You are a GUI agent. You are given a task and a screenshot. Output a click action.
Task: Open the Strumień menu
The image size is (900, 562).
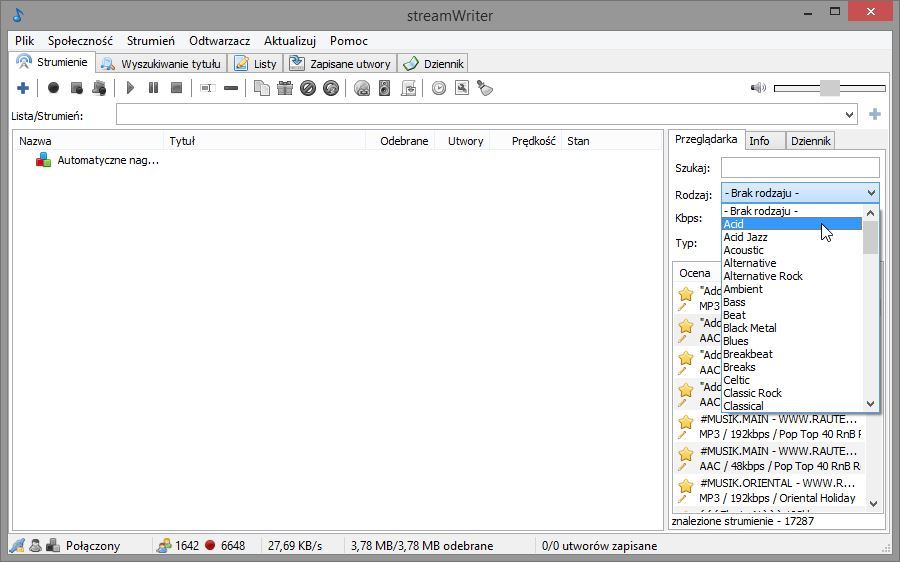pyautogui.click(x=150, y=41)
